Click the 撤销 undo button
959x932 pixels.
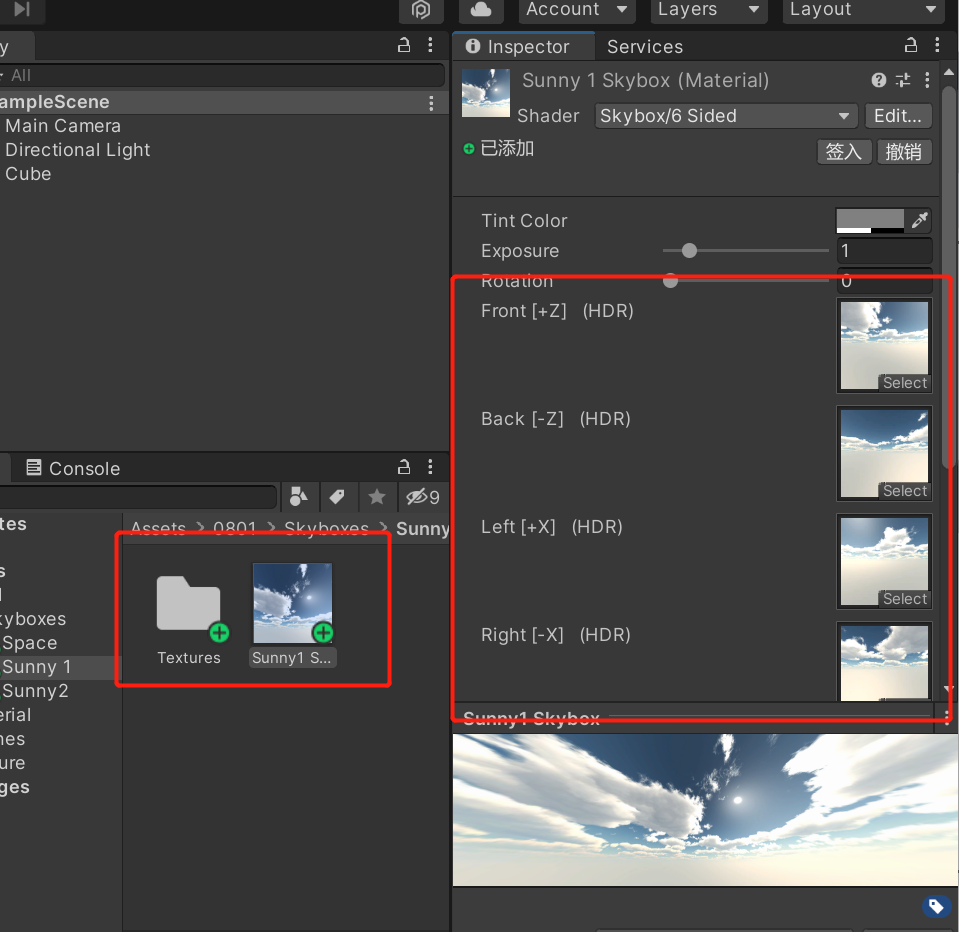[904, 151]
